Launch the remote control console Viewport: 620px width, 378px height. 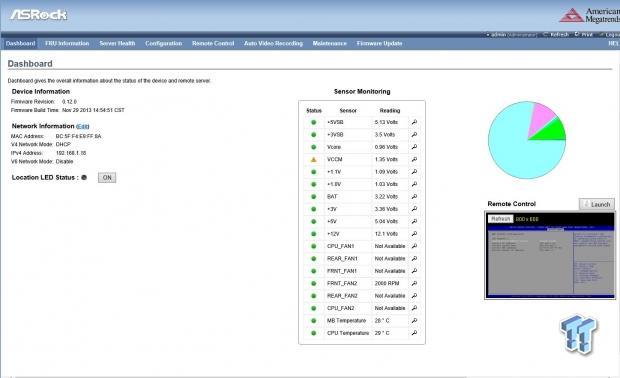click(x=597, y=204)
